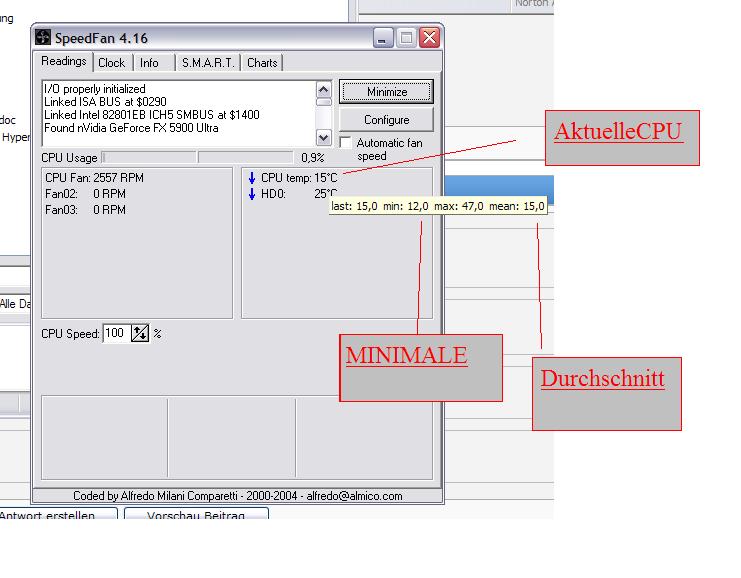Open the Configure dialog
Screen dimensions: 741x578
point(387,120)
